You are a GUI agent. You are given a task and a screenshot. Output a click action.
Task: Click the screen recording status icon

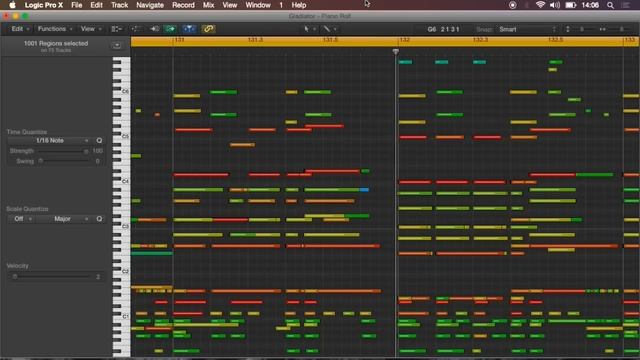[x=513, y=5]
